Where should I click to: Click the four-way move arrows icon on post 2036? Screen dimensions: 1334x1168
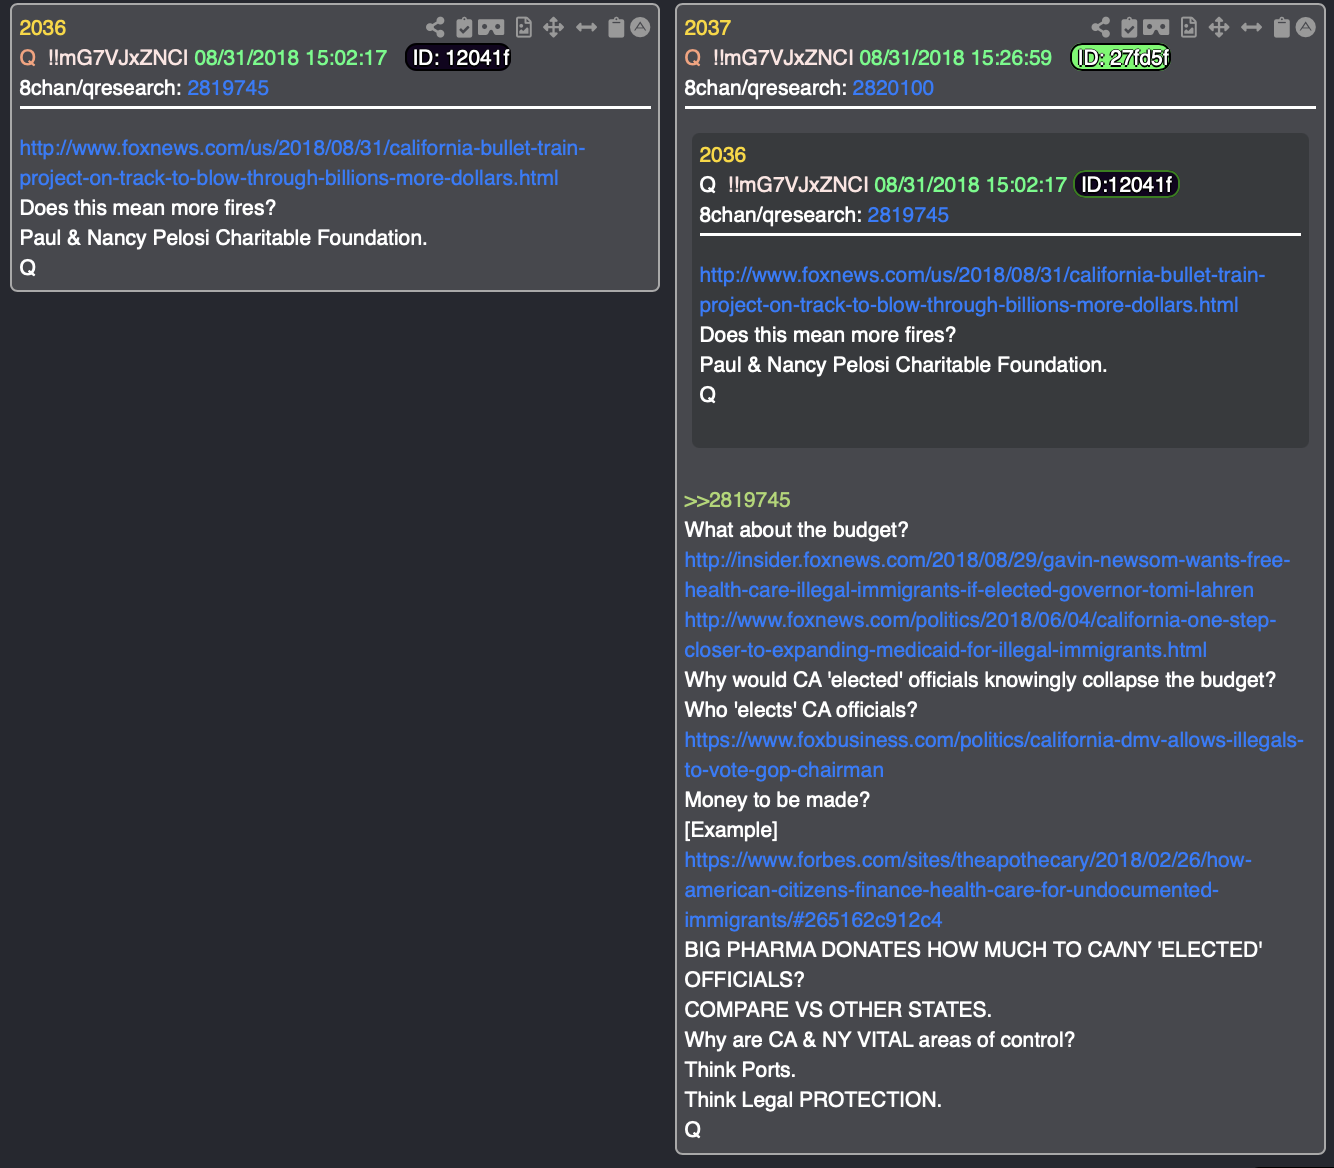pyautogui.click(x=553, y=28)
